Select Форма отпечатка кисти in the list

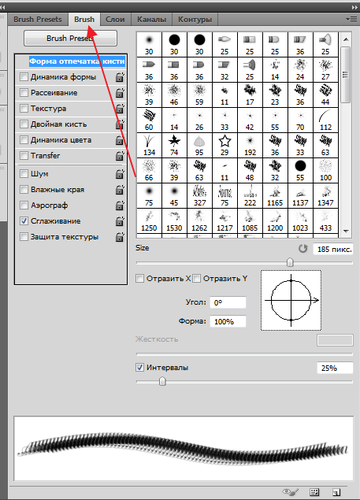pyautogui.click(x=77, y=61)
